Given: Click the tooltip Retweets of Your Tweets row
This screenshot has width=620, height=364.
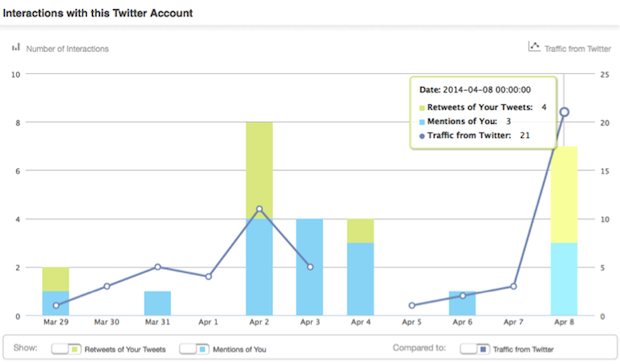Looking at the screenshot, I should 483,107.
